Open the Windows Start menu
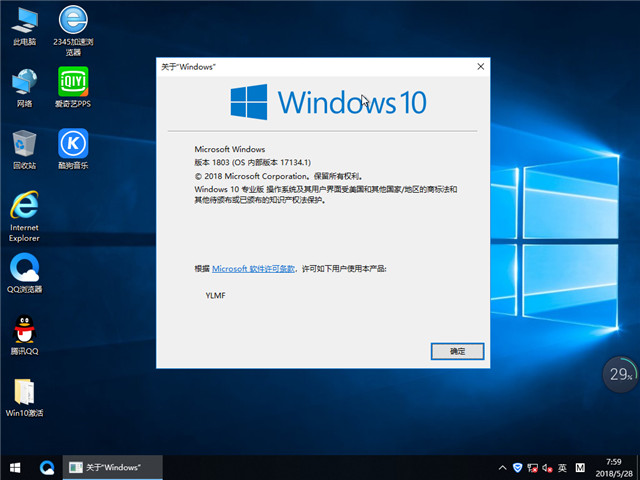The height and width of the screenshot is (480, 640). (15, 467)
